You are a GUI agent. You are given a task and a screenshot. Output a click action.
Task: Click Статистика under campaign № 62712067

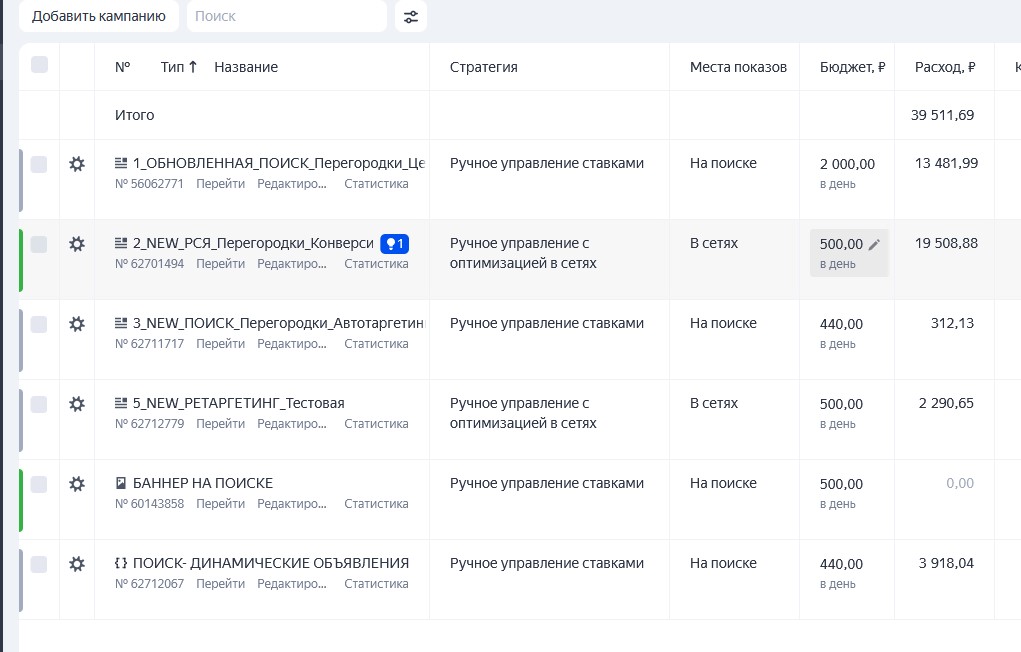coord(376,584)
